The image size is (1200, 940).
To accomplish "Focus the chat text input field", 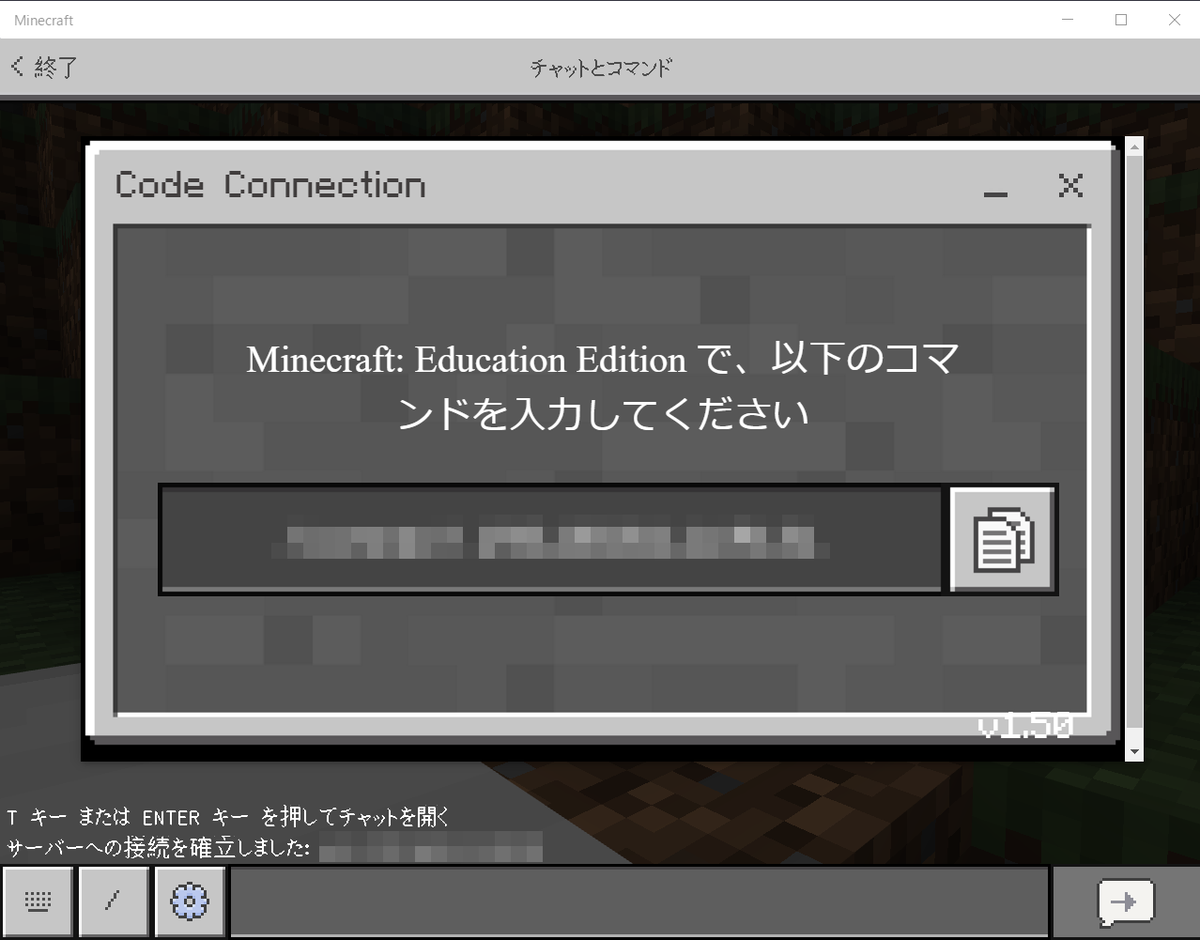I will click(640, 902).
